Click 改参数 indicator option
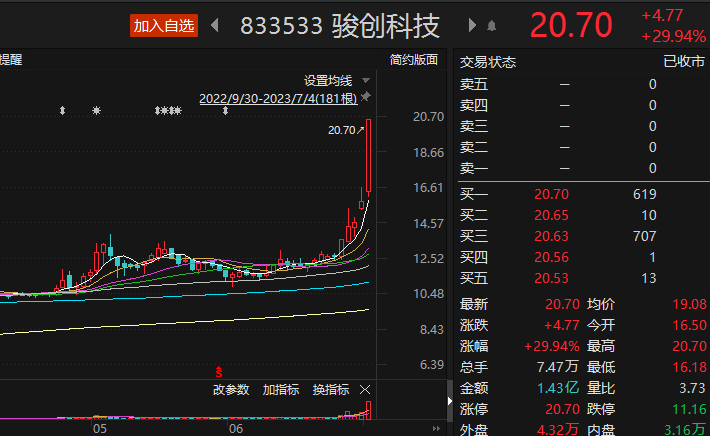This screenshot has height=436, width=710. pyautogui.click(x=231, y=390)
